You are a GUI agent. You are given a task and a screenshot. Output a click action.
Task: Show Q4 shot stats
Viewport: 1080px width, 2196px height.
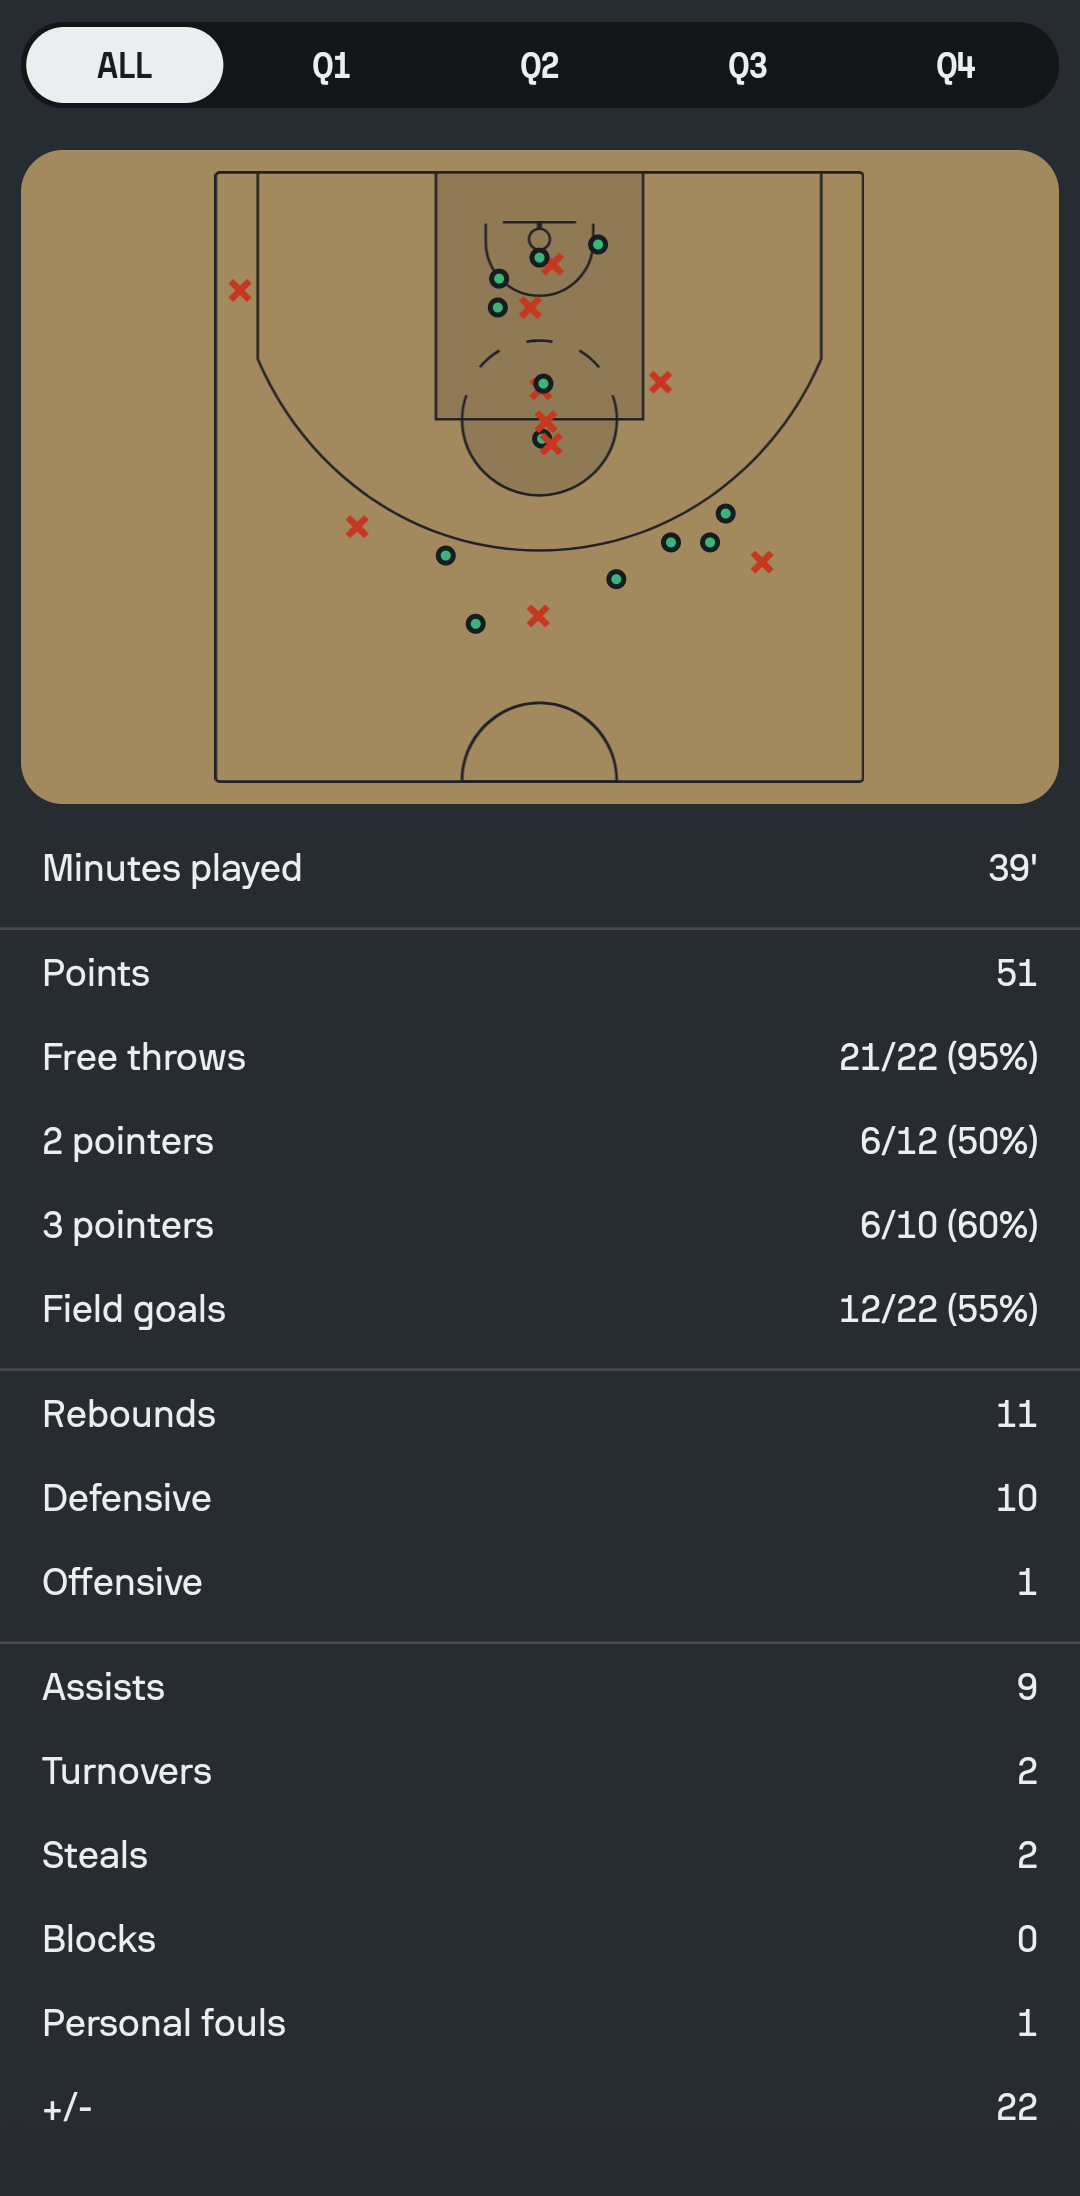(955, 66)
